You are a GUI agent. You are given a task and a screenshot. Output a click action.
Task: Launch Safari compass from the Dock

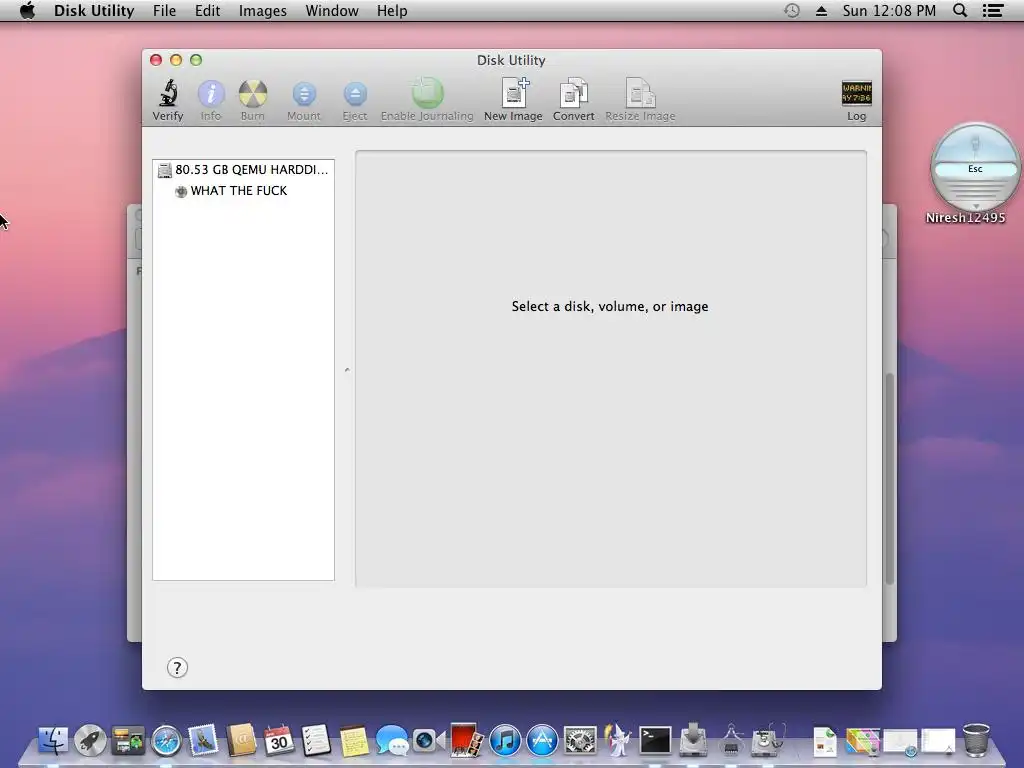pos(166,741)
